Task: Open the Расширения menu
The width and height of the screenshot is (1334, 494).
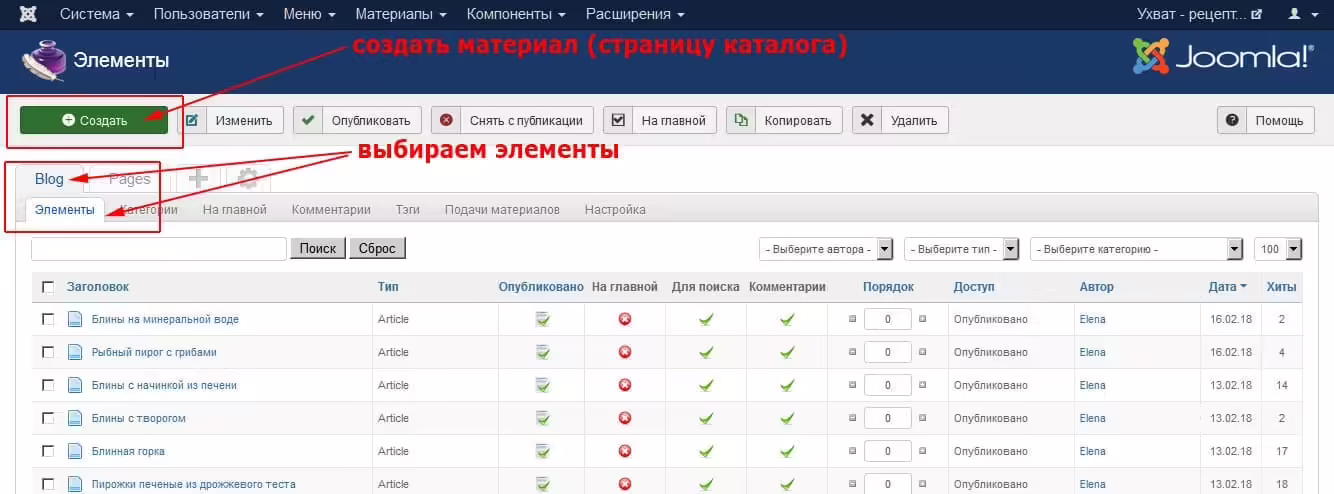Action: [635, 14]
